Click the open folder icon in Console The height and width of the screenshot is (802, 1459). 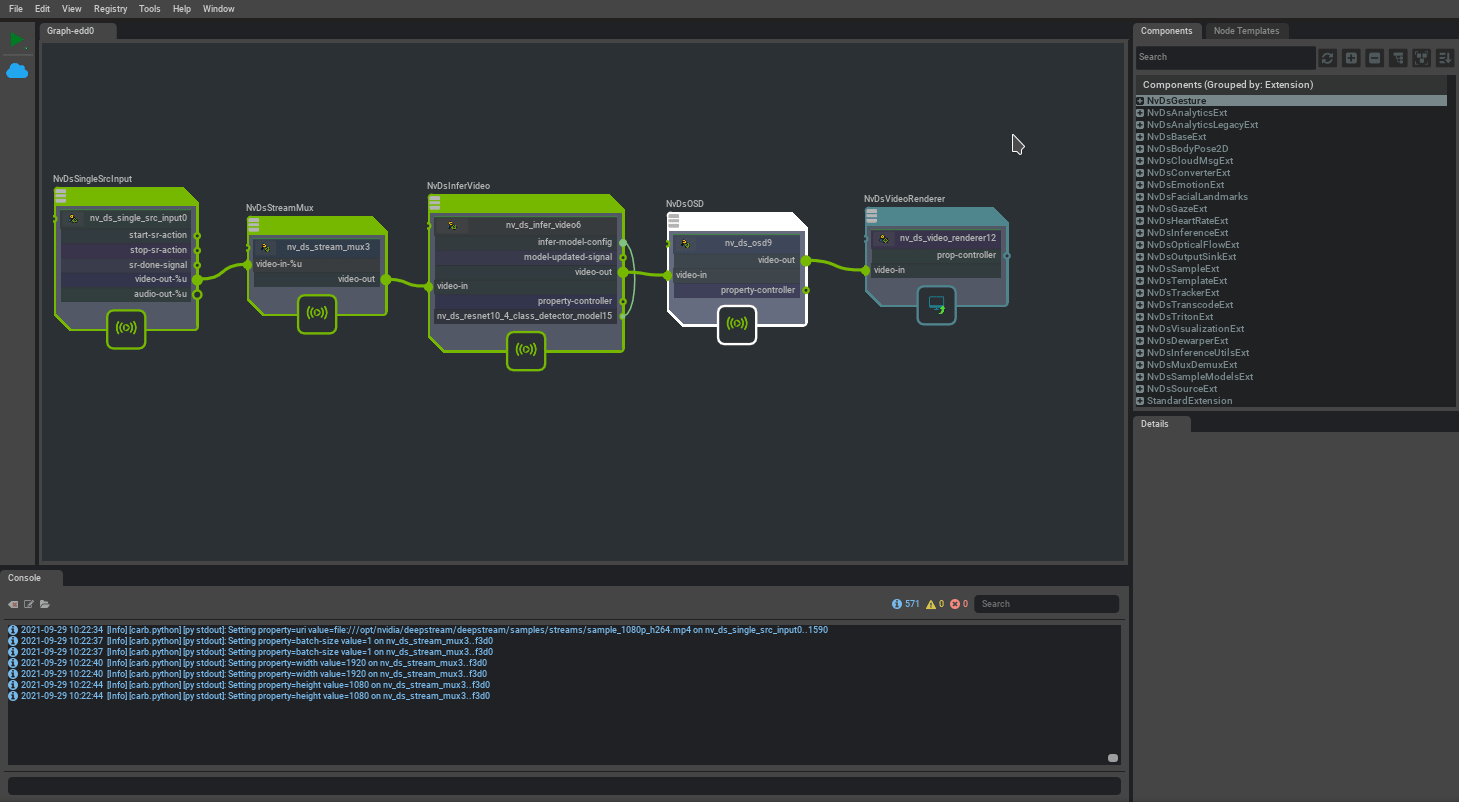pyautogui.click(x=45, y=604)
